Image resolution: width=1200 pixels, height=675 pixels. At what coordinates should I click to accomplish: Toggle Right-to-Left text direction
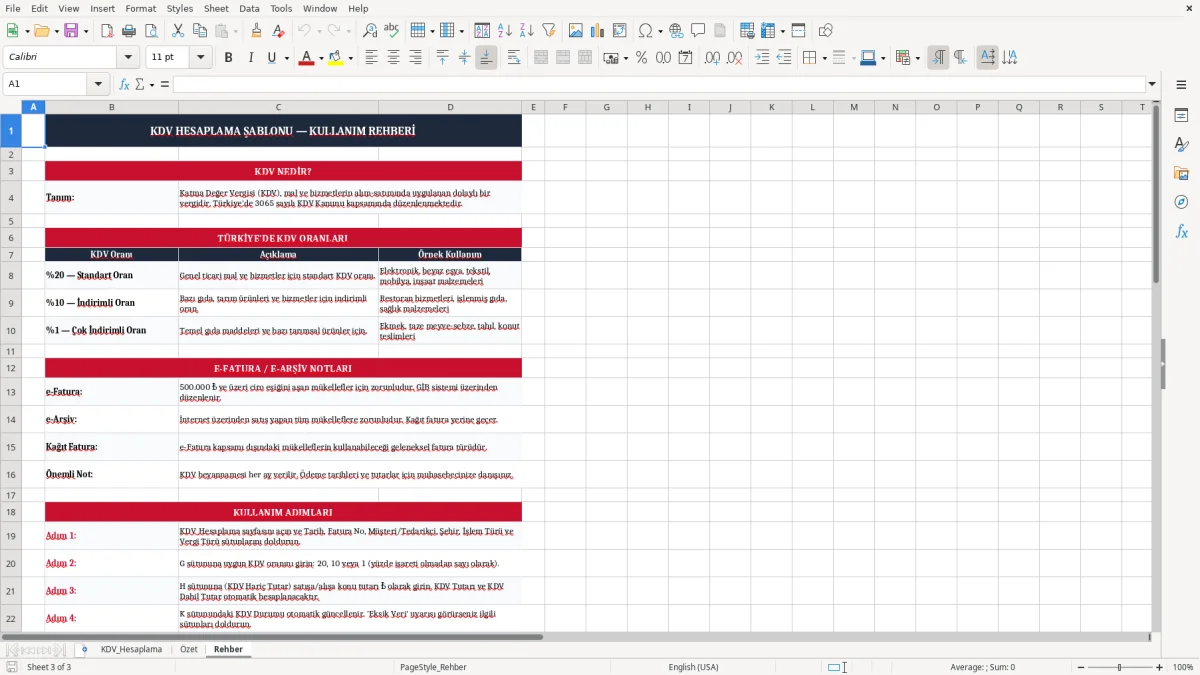click(960, 58)
